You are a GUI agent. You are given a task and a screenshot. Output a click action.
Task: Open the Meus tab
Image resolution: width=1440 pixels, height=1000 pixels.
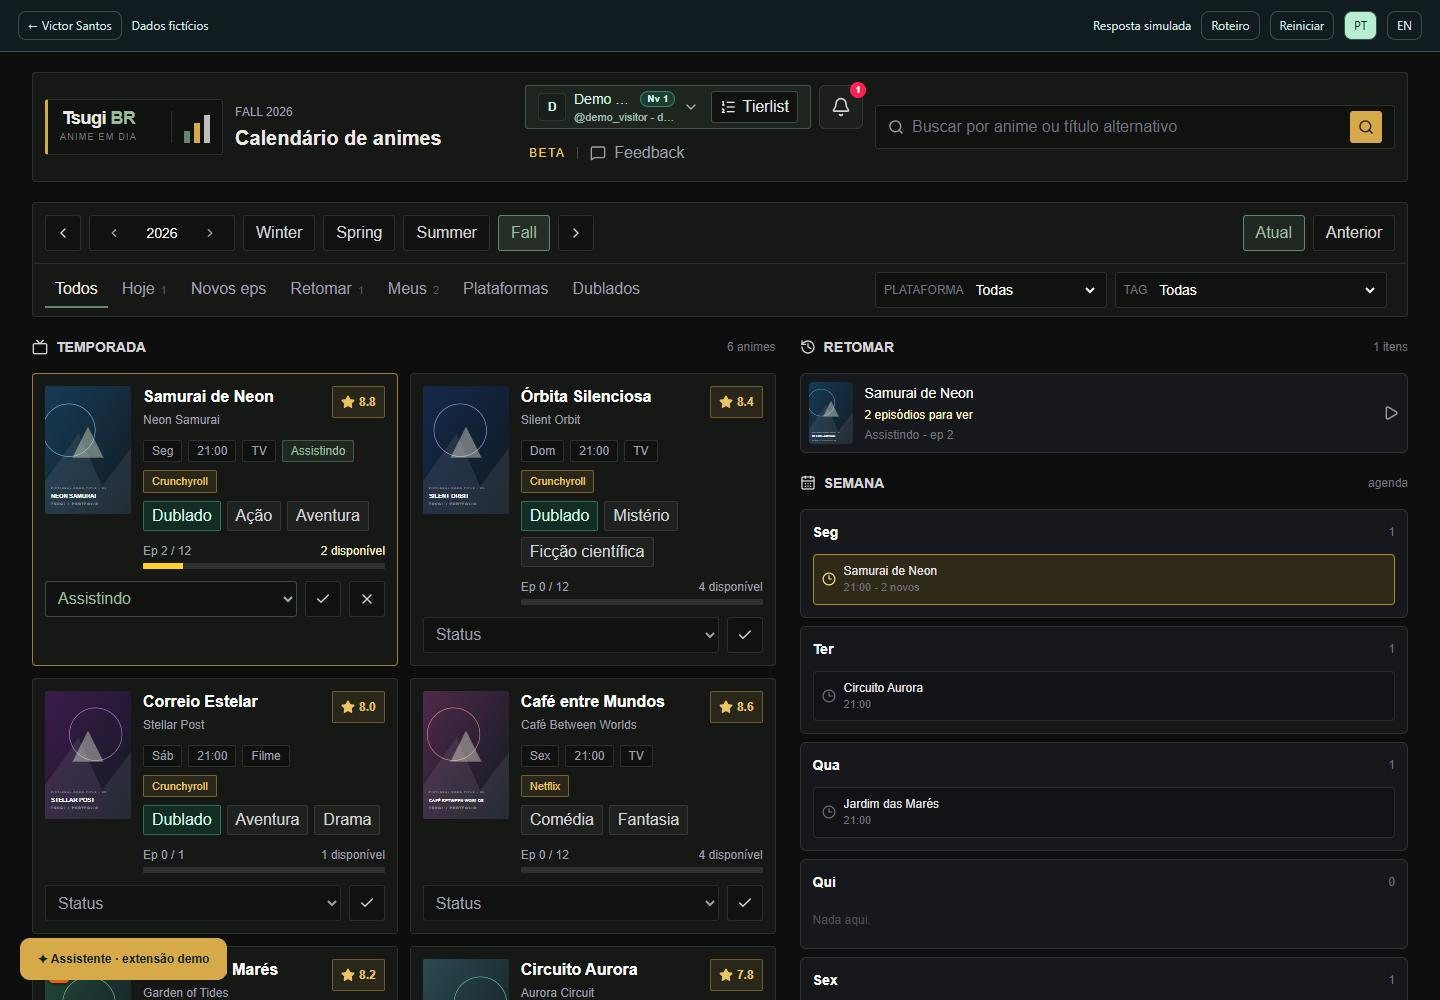(413, 289)
